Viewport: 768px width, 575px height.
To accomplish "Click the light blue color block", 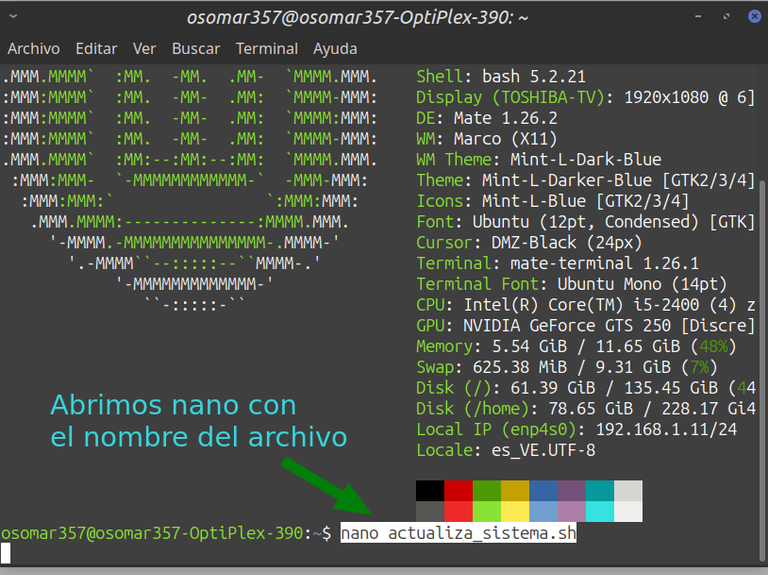I will (544, 511).
